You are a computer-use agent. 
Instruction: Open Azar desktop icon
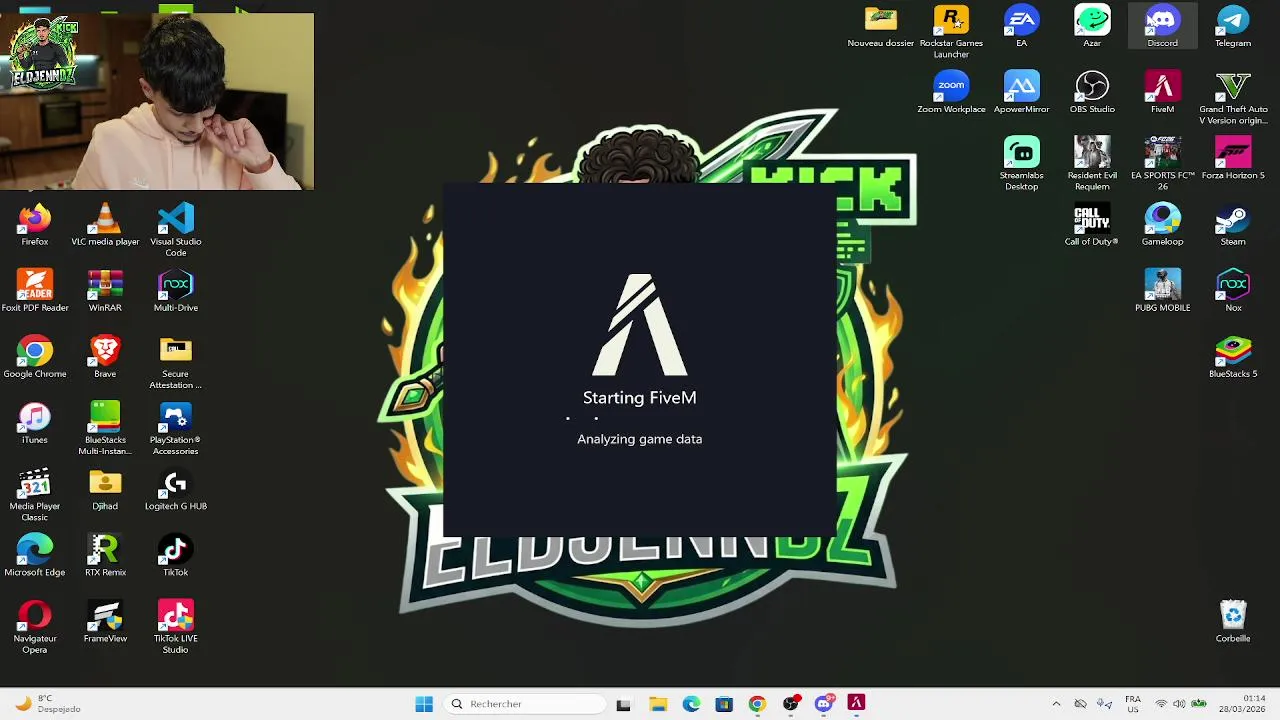(1092, 27)
